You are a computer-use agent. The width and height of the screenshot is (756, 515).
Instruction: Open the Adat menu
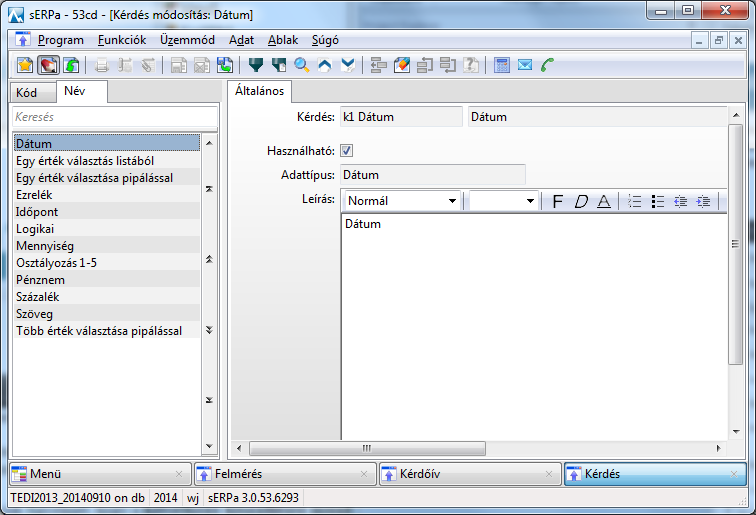coord(241,40)
